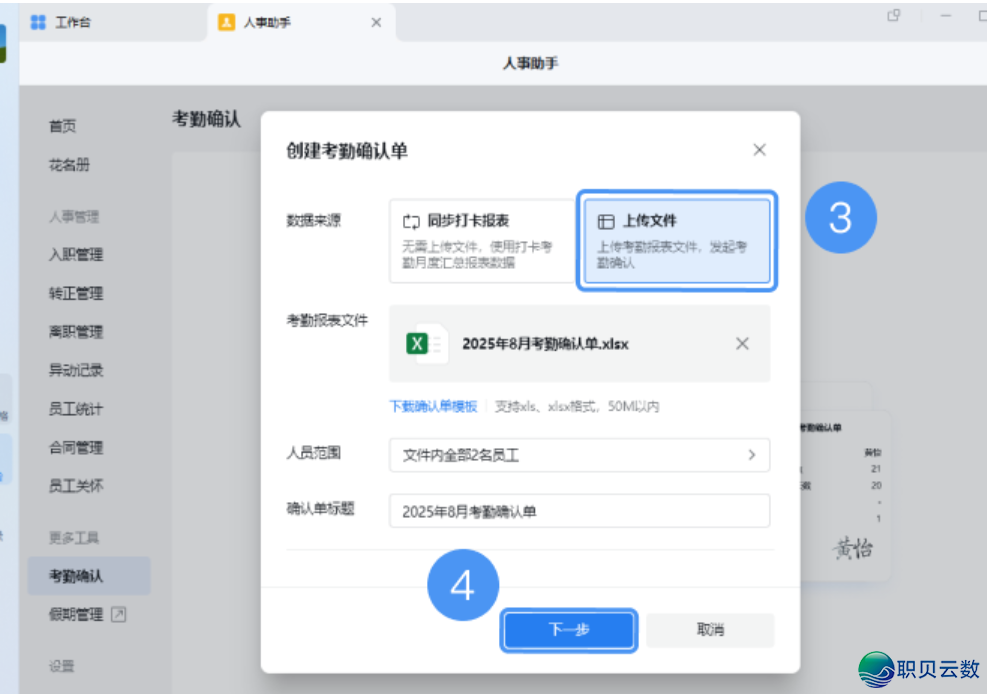Open 假期管理 external link icon

click(x=119, y=615)
